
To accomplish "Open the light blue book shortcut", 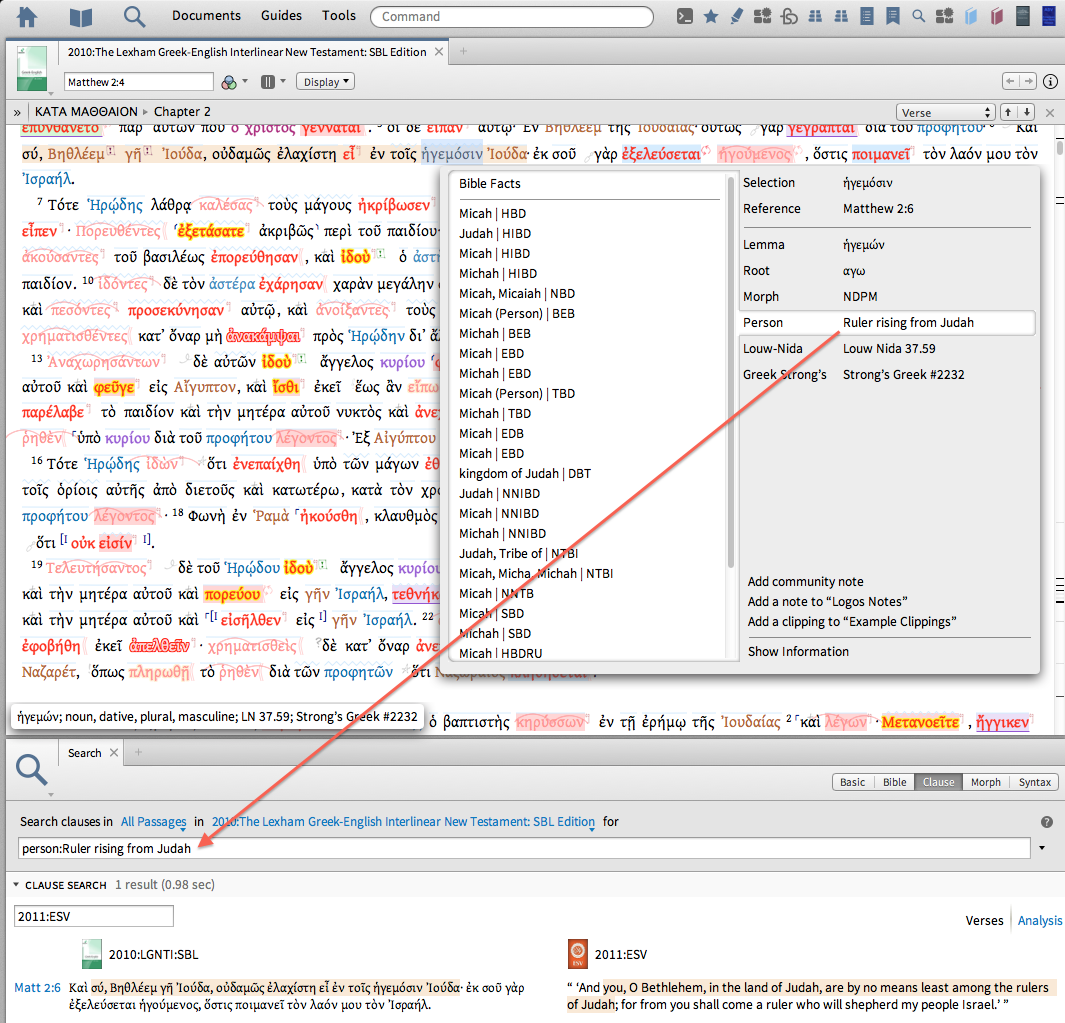I will (971, 16).
